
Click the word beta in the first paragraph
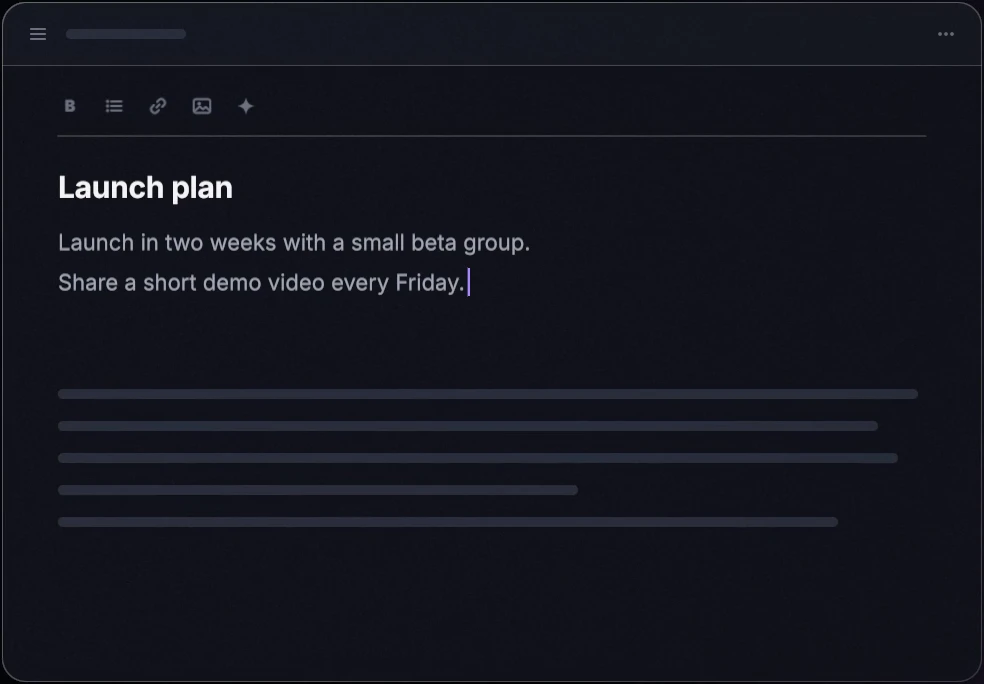click(434, 243)
